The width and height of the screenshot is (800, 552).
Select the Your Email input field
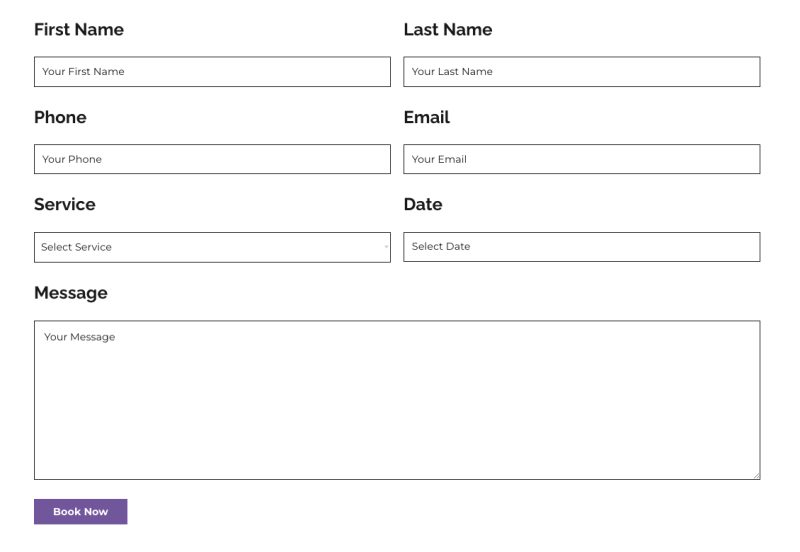pyautogui.click(x=581, y=159)
